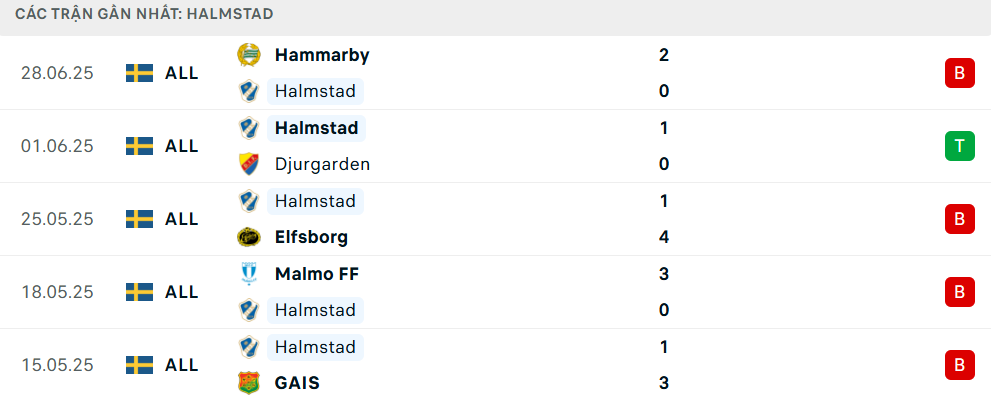Click Swedish flag icon for 15.05.25 match
Screen dimensions: 991x397
139,365
